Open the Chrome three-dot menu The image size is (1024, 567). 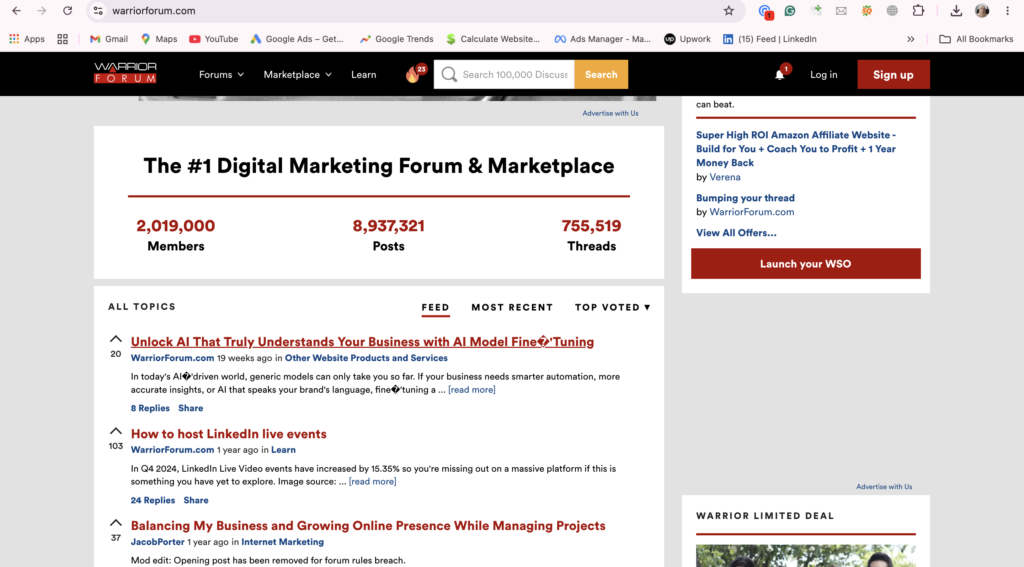coord(1008,10)
